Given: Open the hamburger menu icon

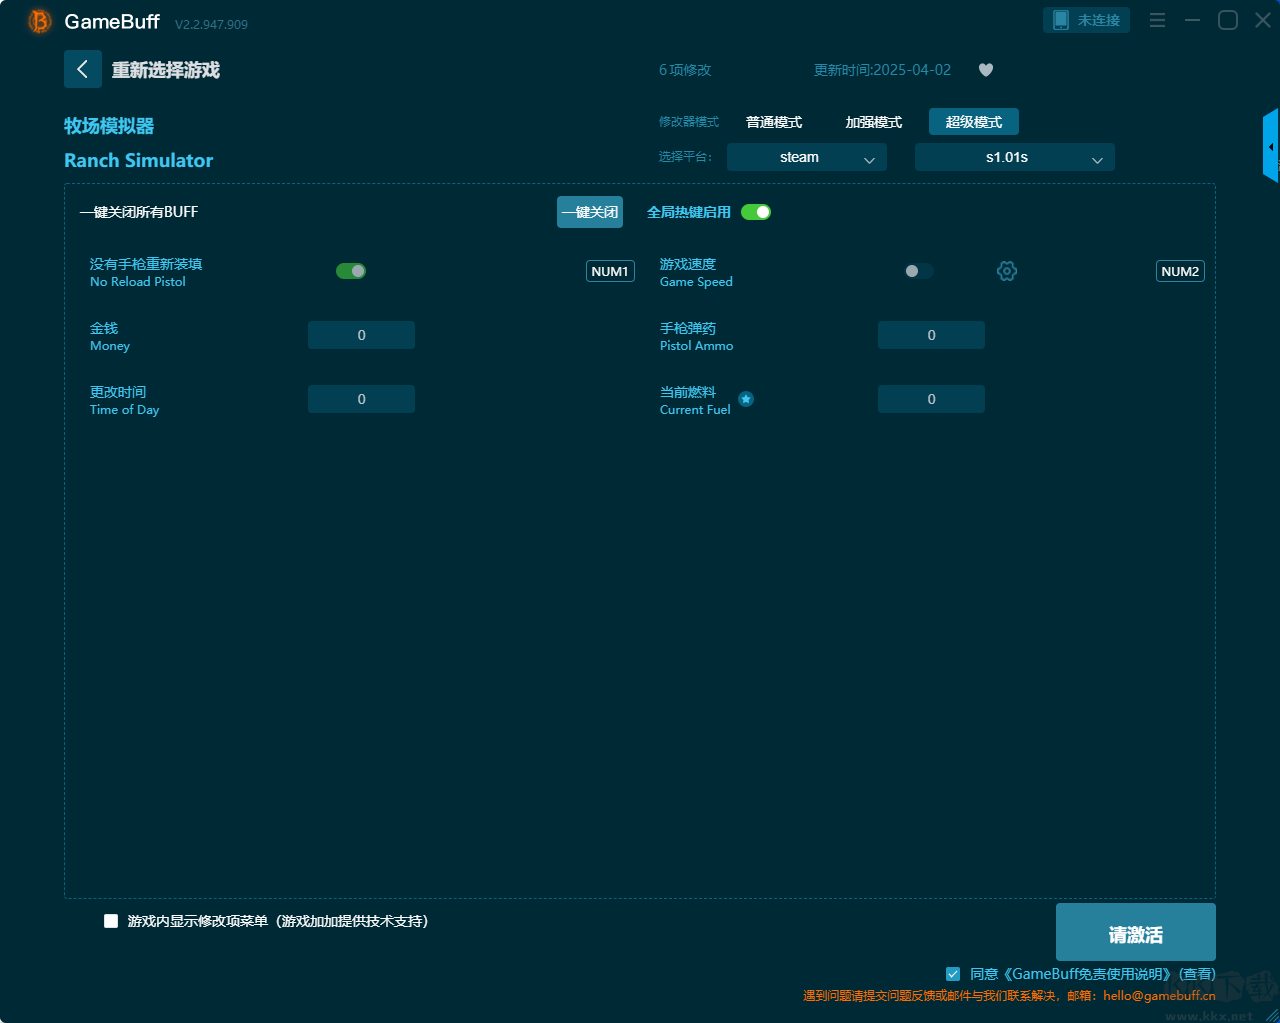Looking at the screenshot, I should pyautogui.click(x=1157, y=19).
